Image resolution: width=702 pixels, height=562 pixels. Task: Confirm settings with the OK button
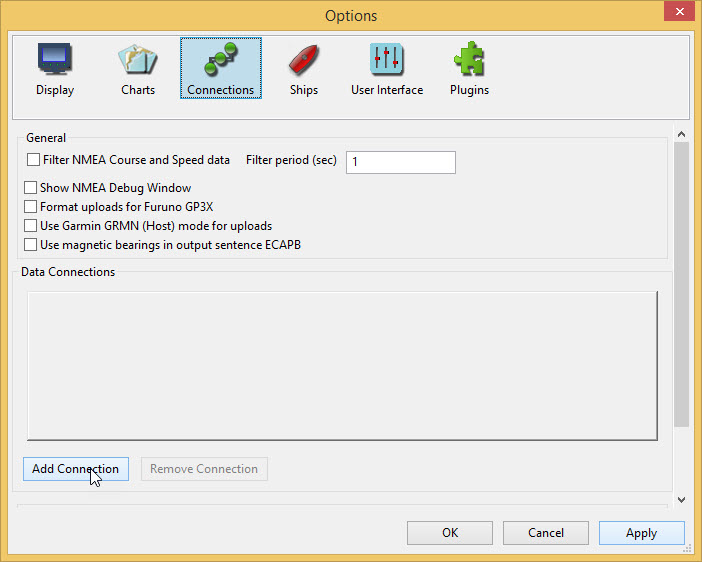pyautogui.click(x=449, y=533)
